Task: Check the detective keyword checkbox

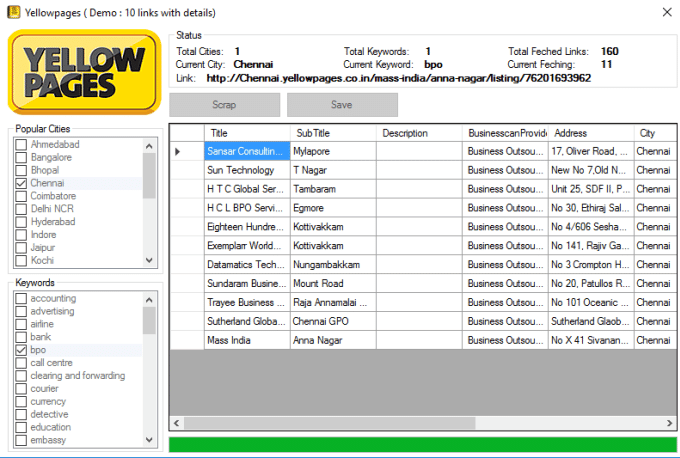Action: click(x=21, y=415)
